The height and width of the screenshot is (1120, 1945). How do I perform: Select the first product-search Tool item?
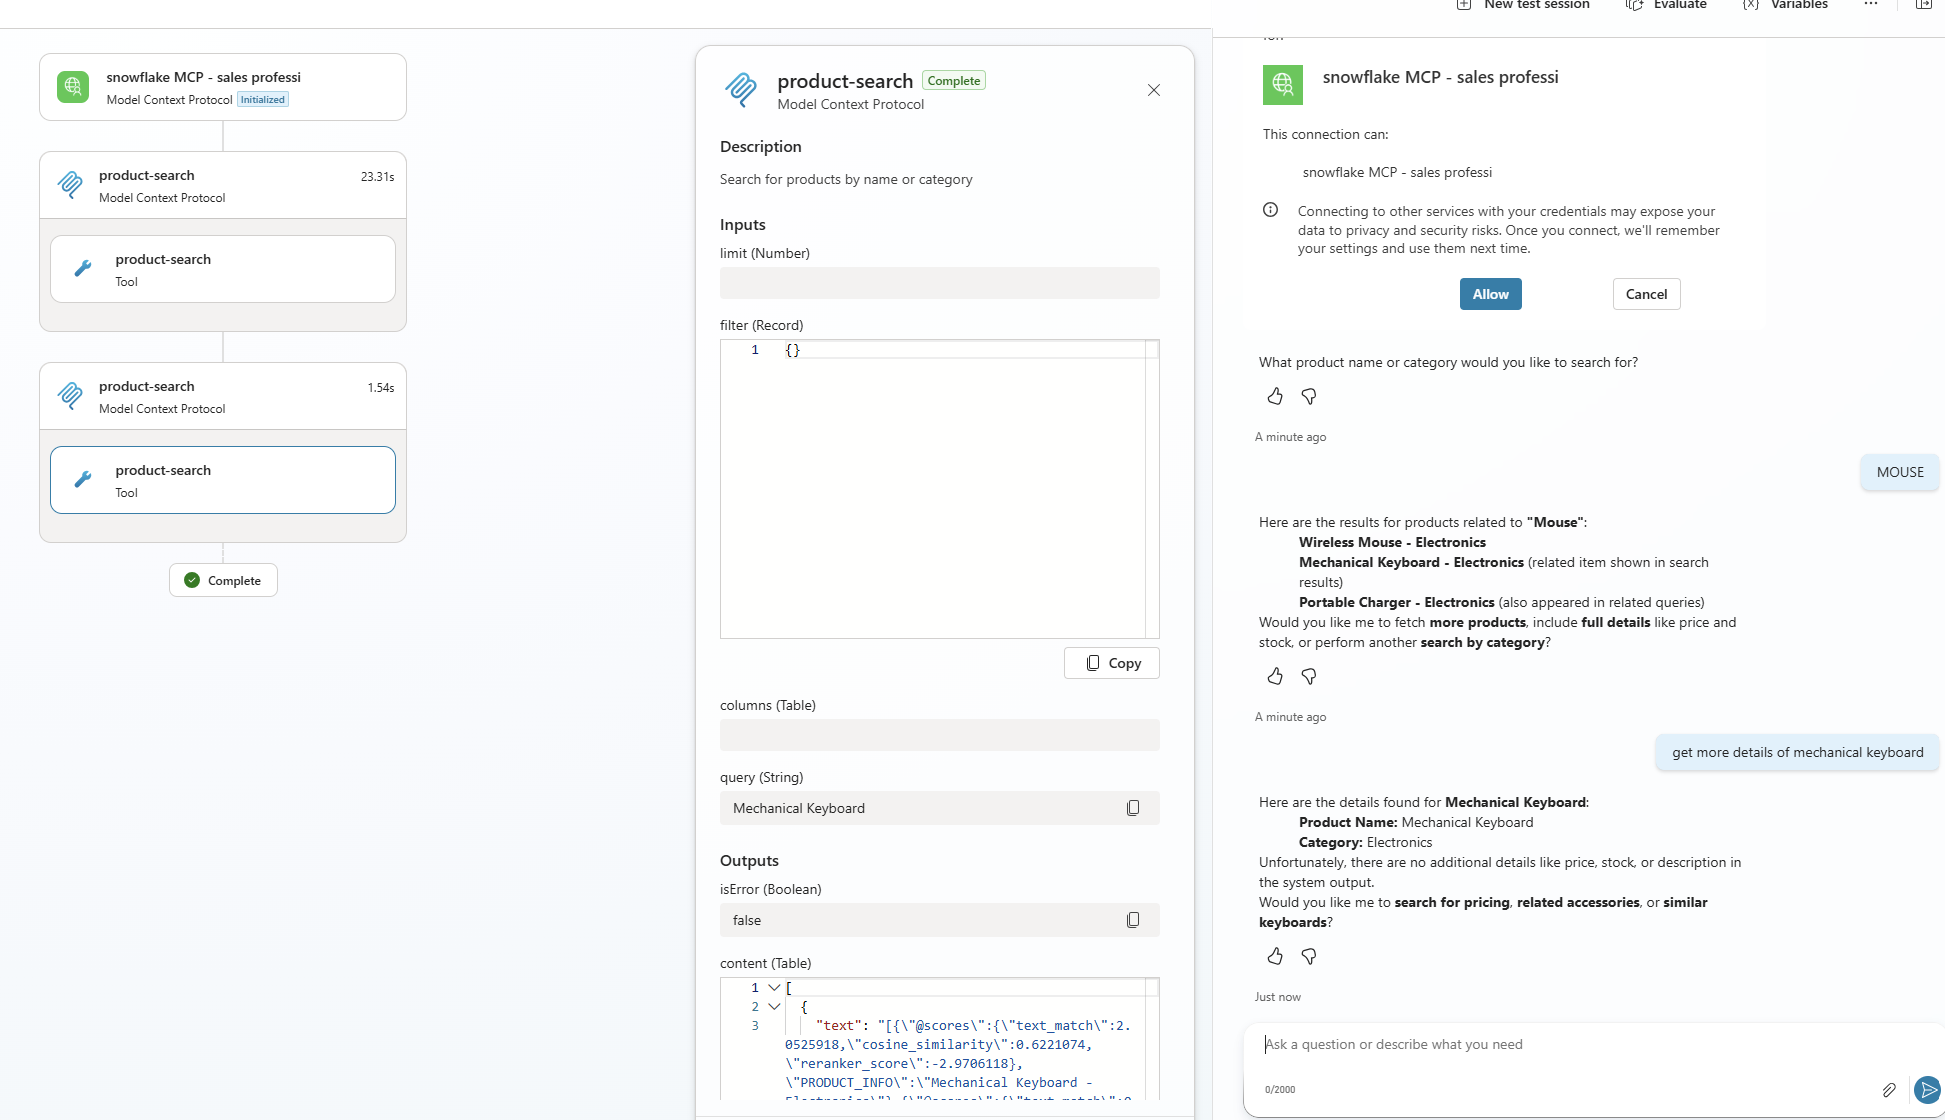[223, 269]
